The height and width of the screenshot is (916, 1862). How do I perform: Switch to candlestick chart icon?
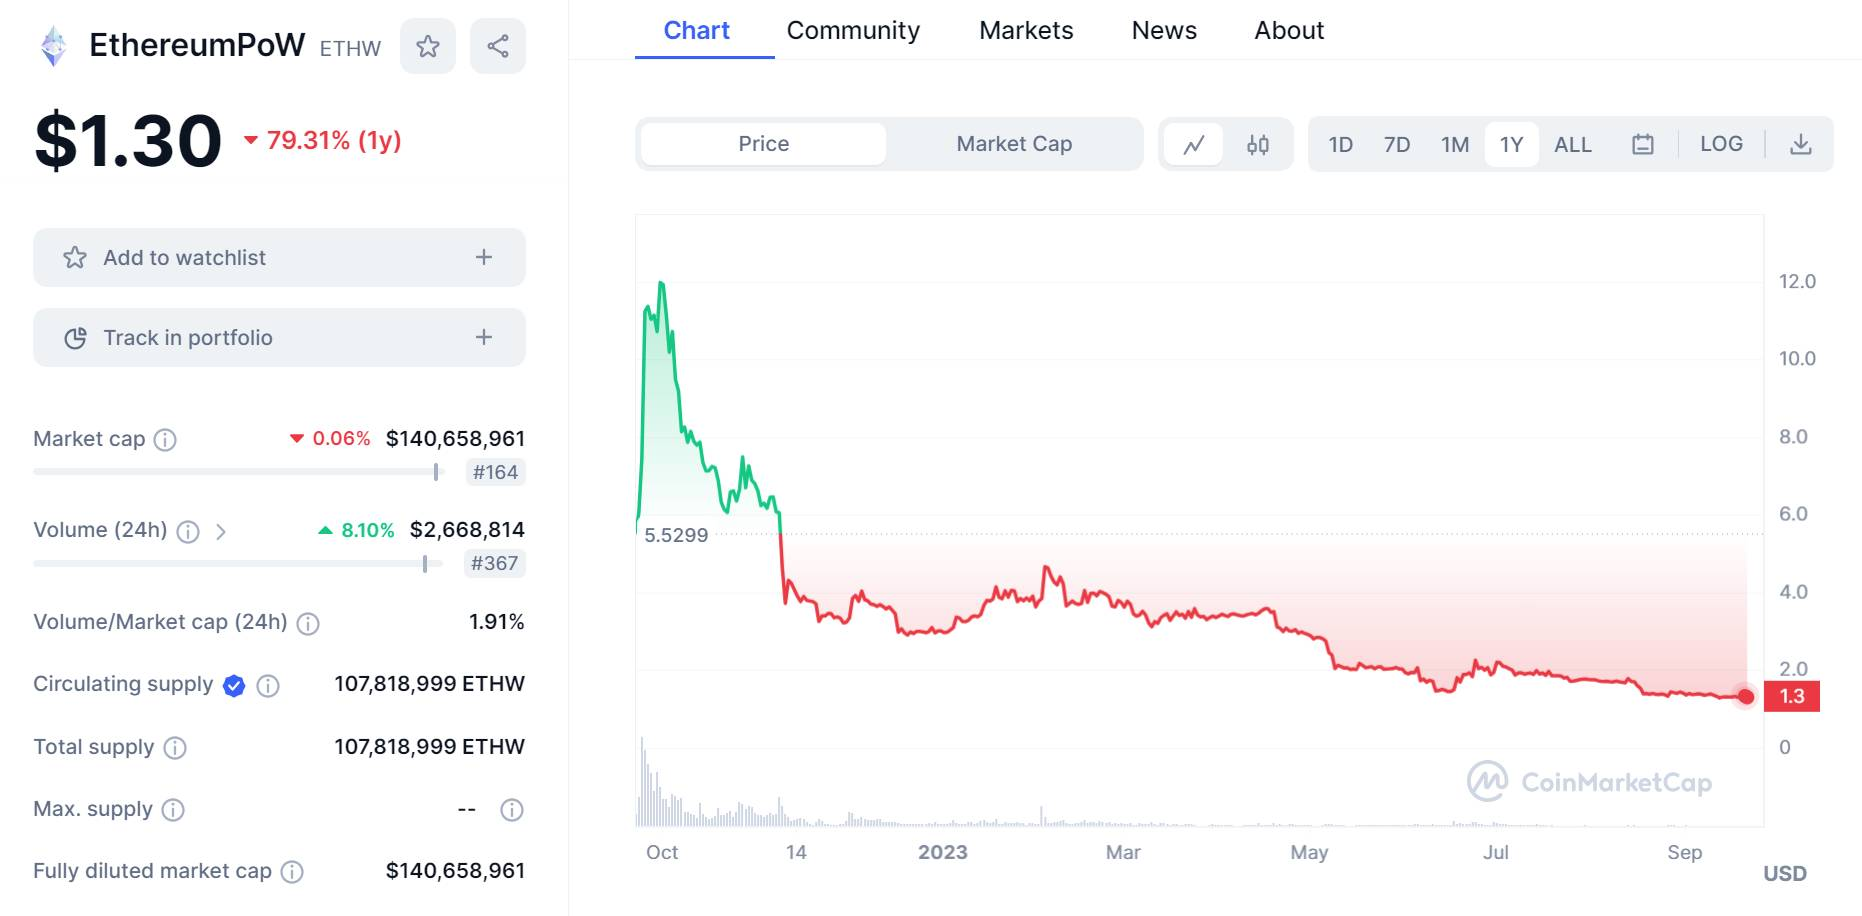click(x=1258, y=145)
